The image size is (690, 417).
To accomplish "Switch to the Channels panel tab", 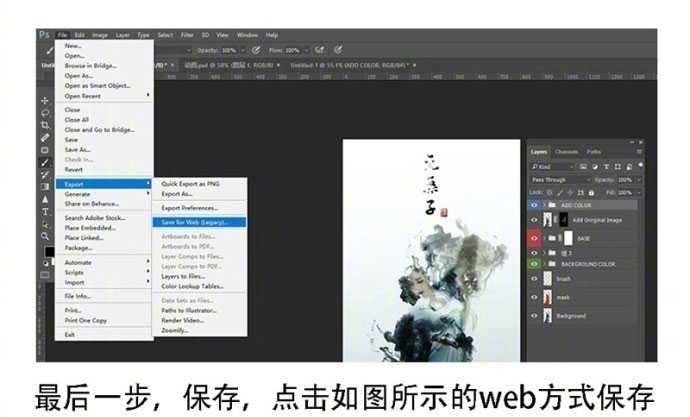I will (566, 152).
